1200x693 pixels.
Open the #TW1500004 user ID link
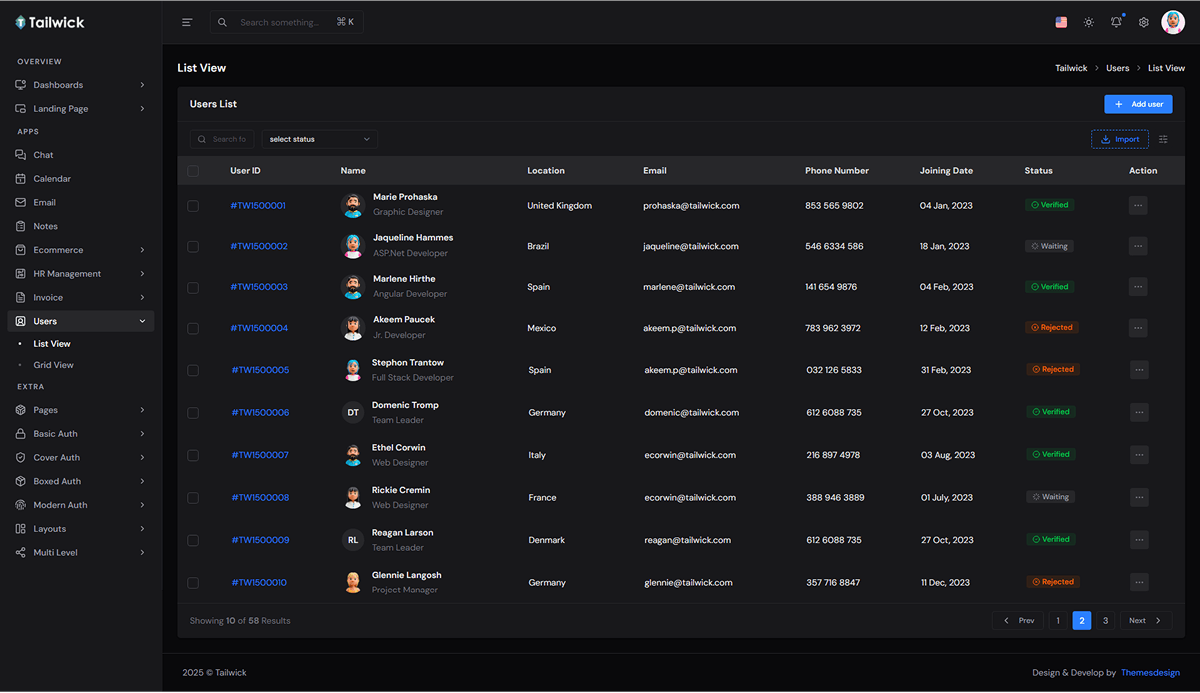coord(259,328)
